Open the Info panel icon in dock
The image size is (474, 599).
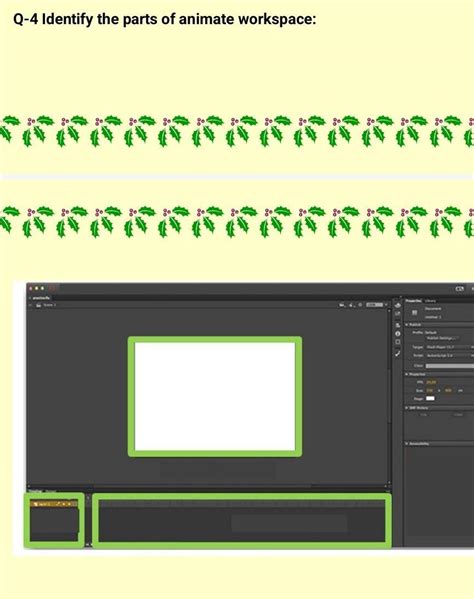pos(398,333)
